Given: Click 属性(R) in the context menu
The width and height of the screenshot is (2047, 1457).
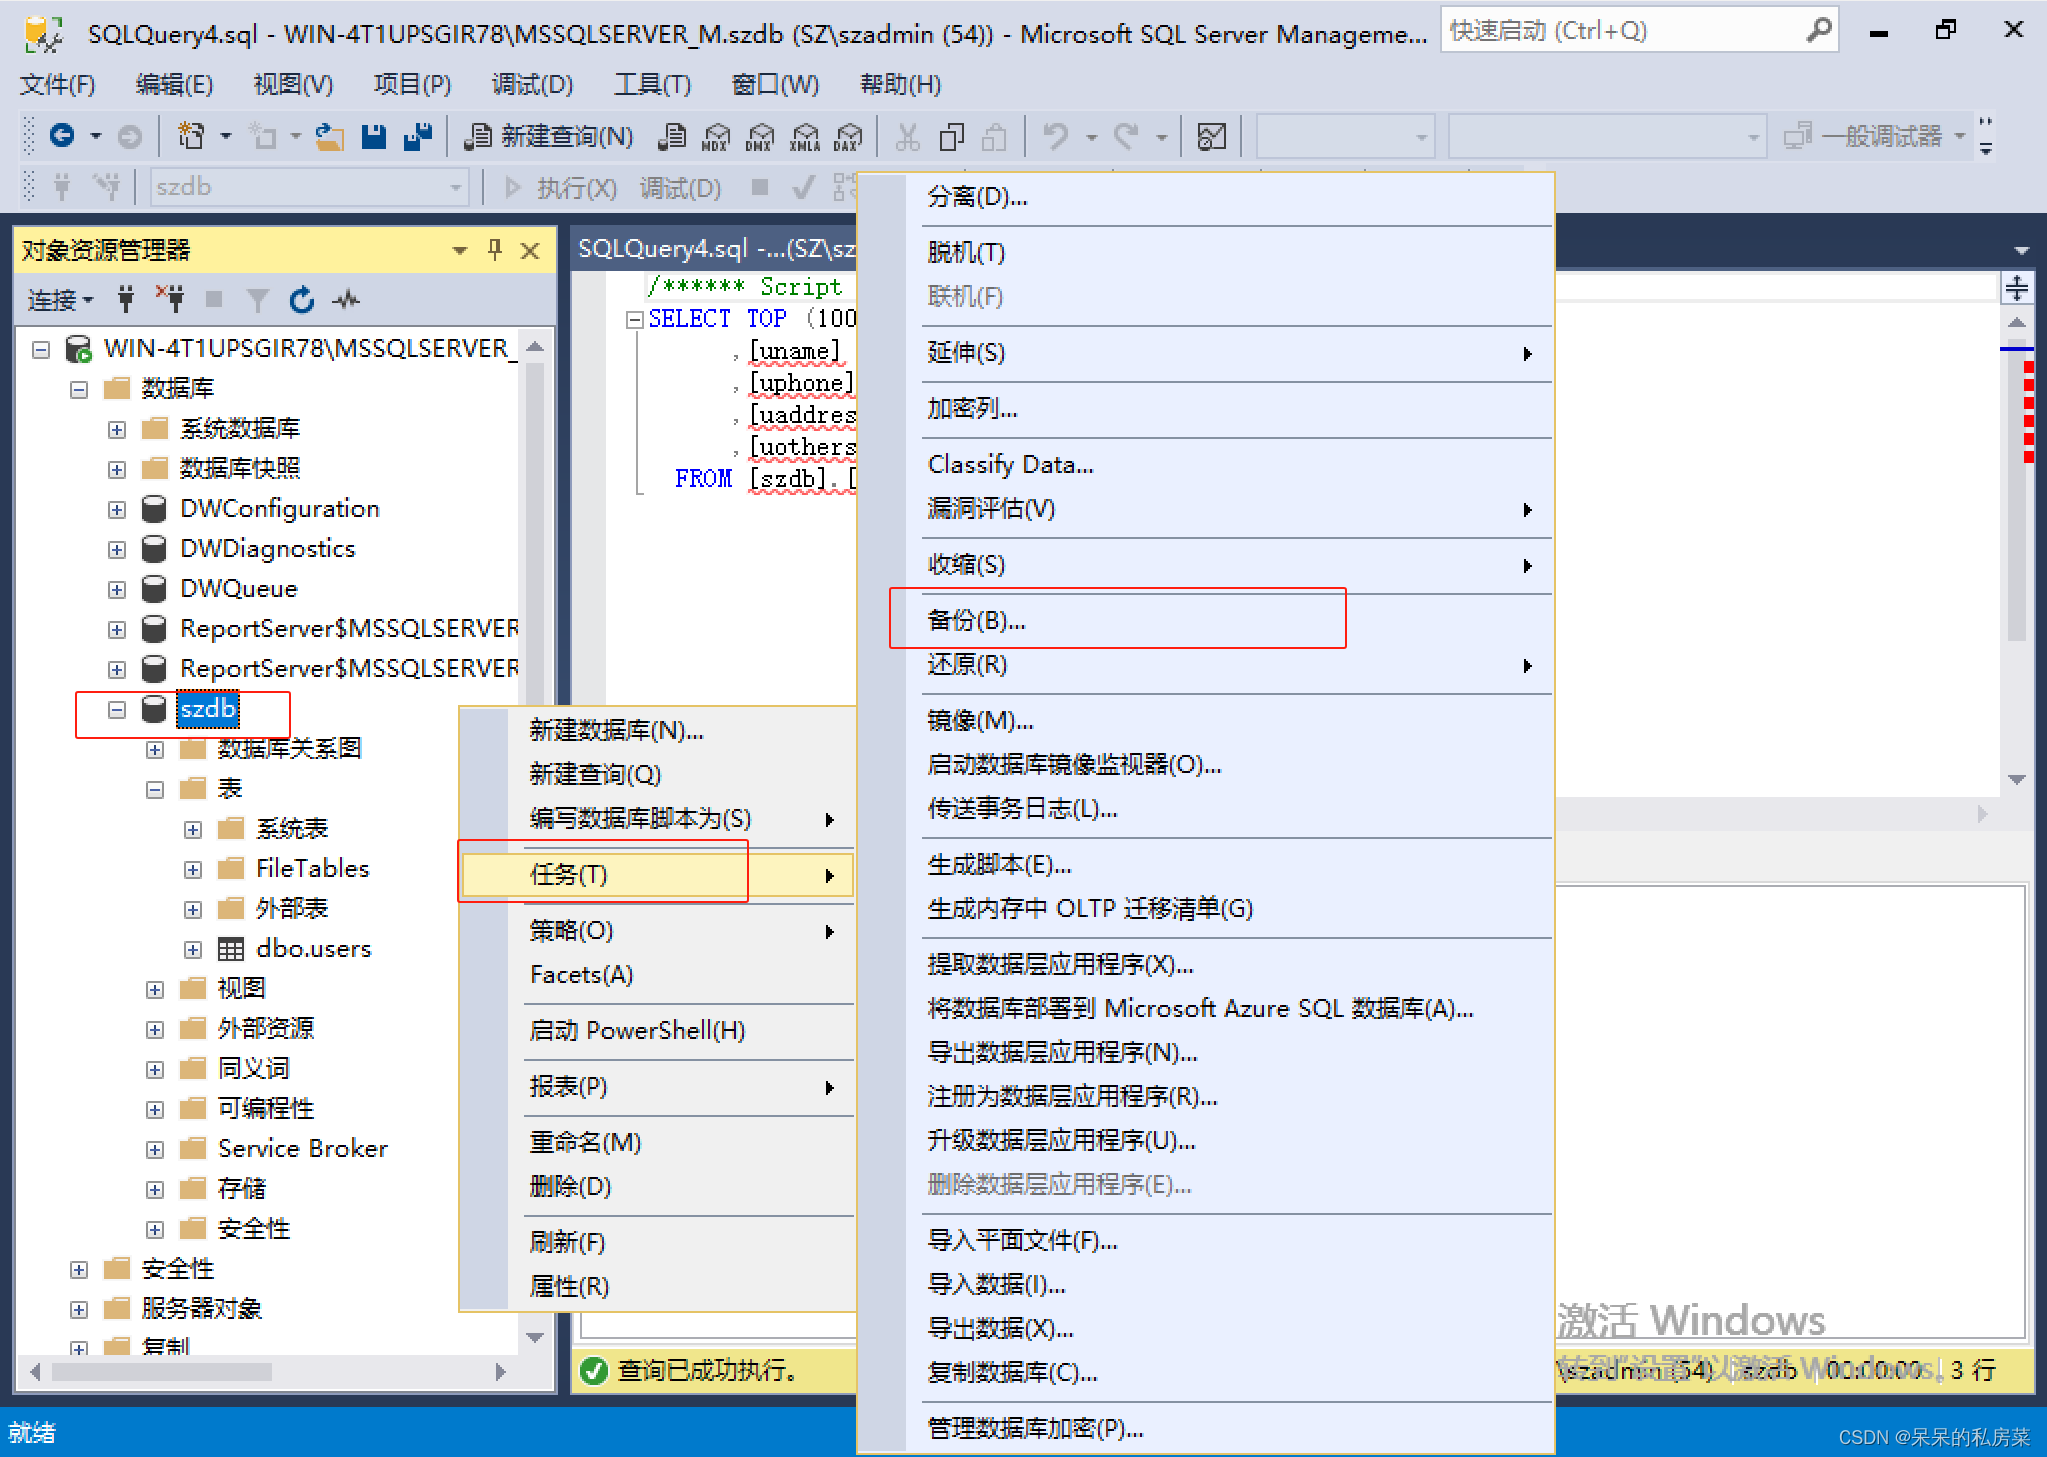Looking at the screenshot, I should pos(658,1287).
